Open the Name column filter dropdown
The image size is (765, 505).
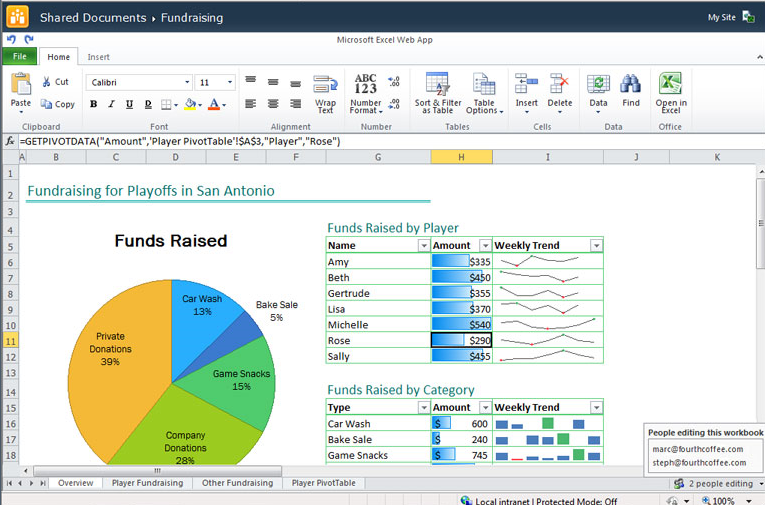[x=424, y=246]
